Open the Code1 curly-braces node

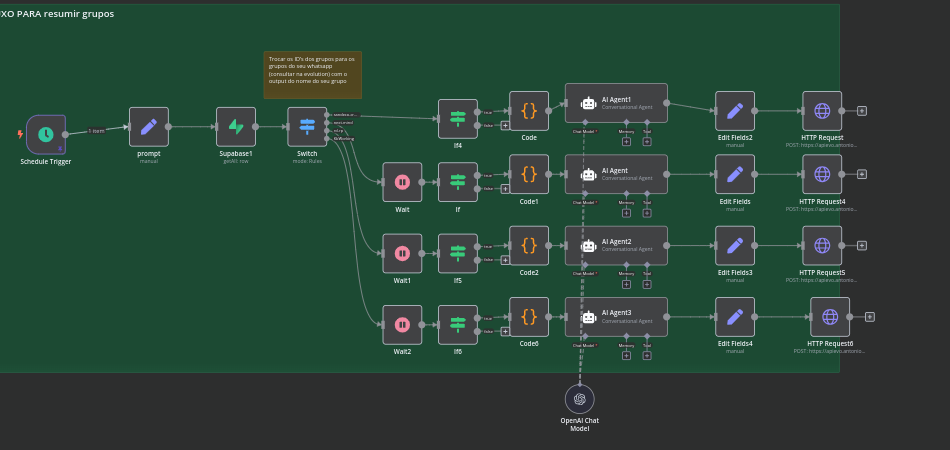click(x=529, y=174)
